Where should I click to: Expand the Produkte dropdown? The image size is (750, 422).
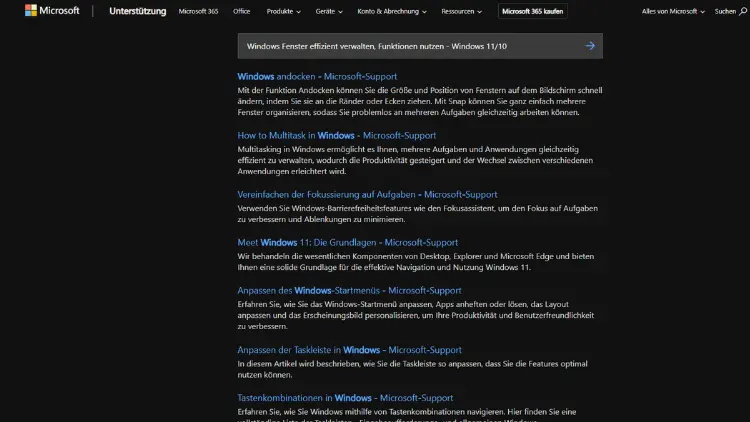coord(284,11)
